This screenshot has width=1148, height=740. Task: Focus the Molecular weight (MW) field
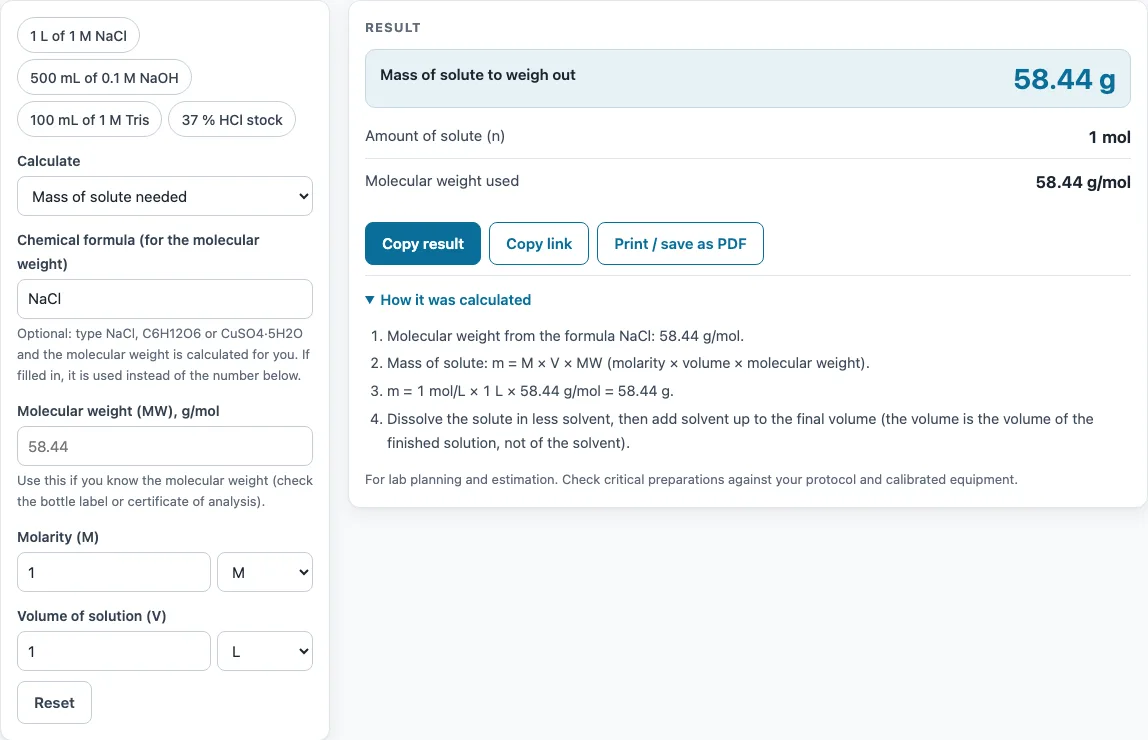pyautogui.click(x=165, y=446)
